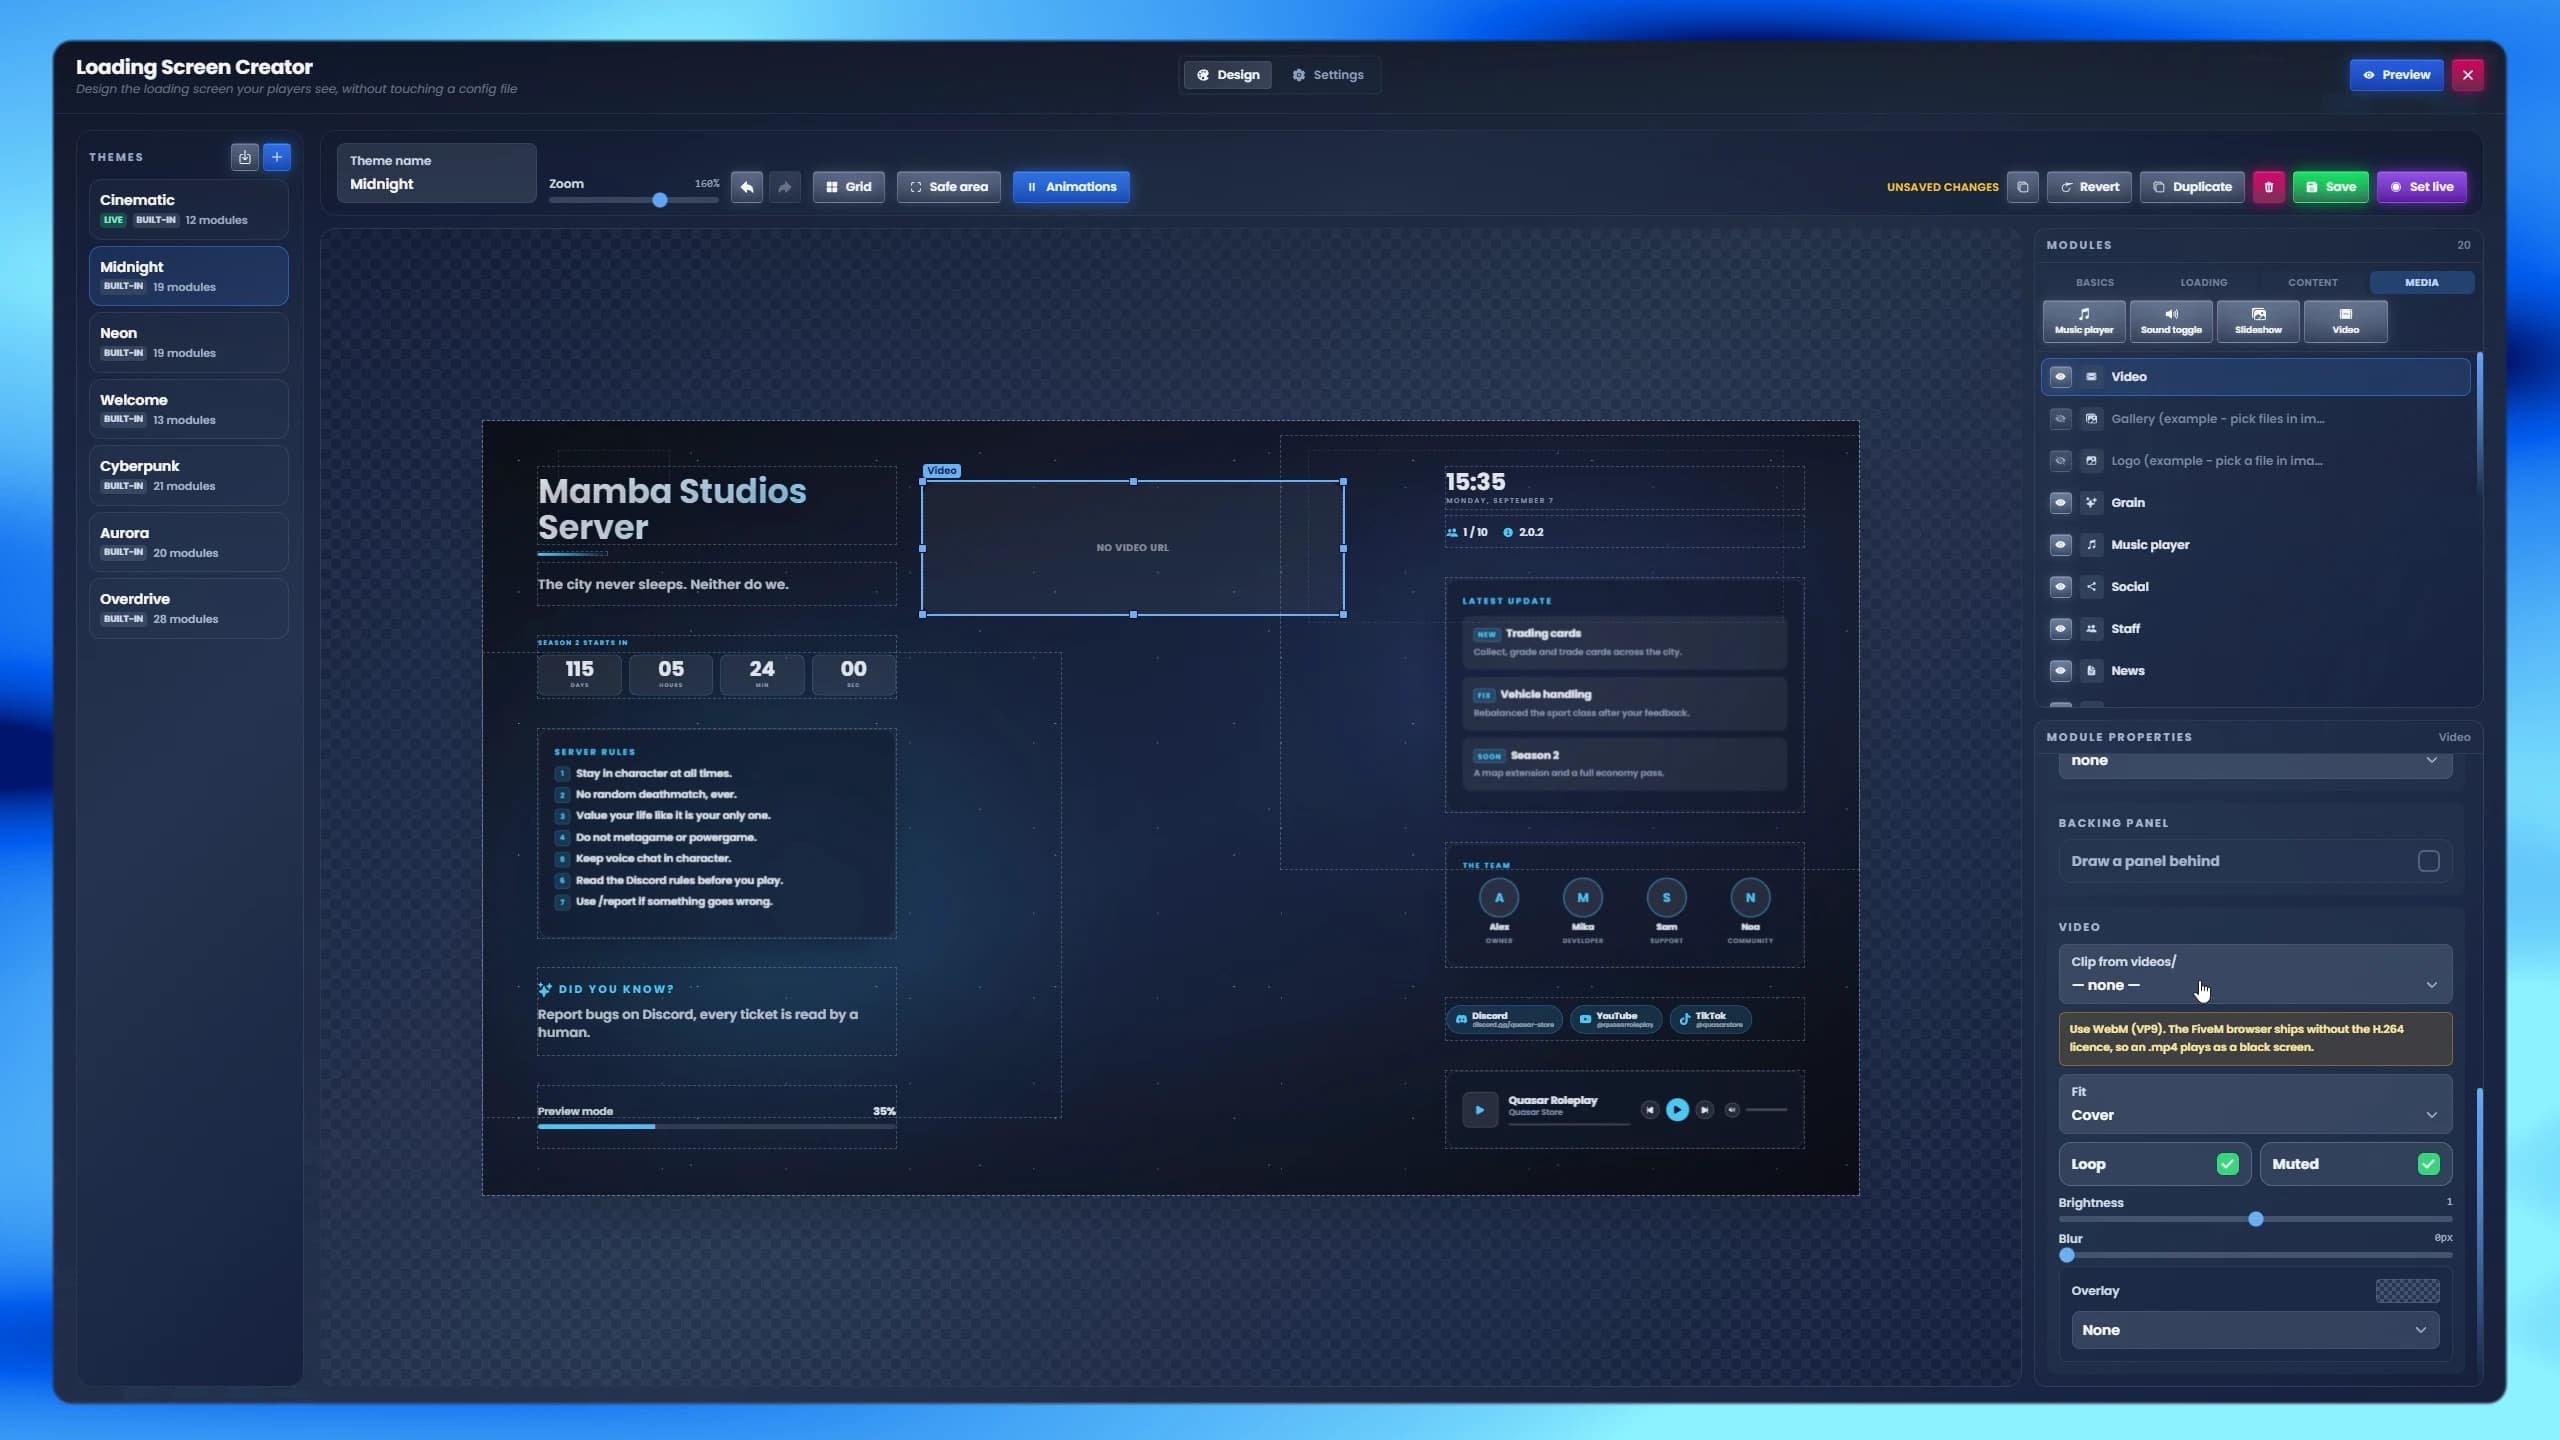Switch to the Design tab
The height and width of the screenshot is (1440, 2560).
pyautogui.click(x=1228, y=75)
